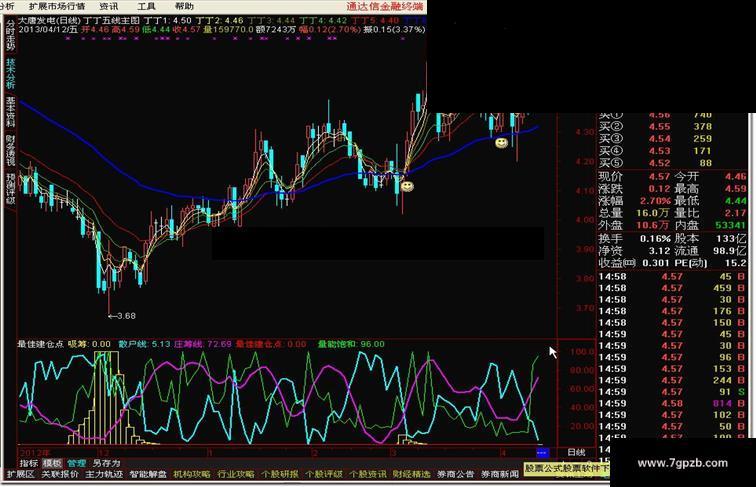The image size is (756, 487).
Task: Open the 扩展区 bottom tab
Action: coord(21,474)
